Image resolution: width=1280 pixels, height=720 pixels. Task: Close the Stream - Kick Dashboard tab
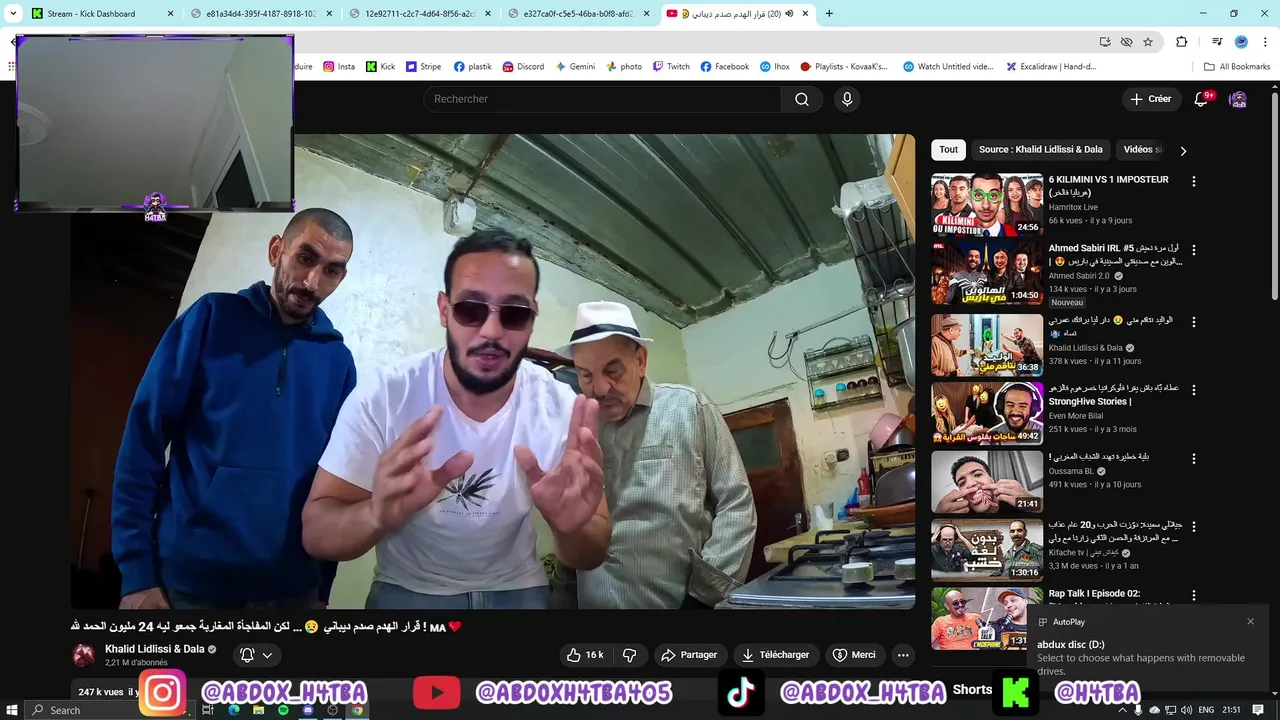(x=170, y=14)
